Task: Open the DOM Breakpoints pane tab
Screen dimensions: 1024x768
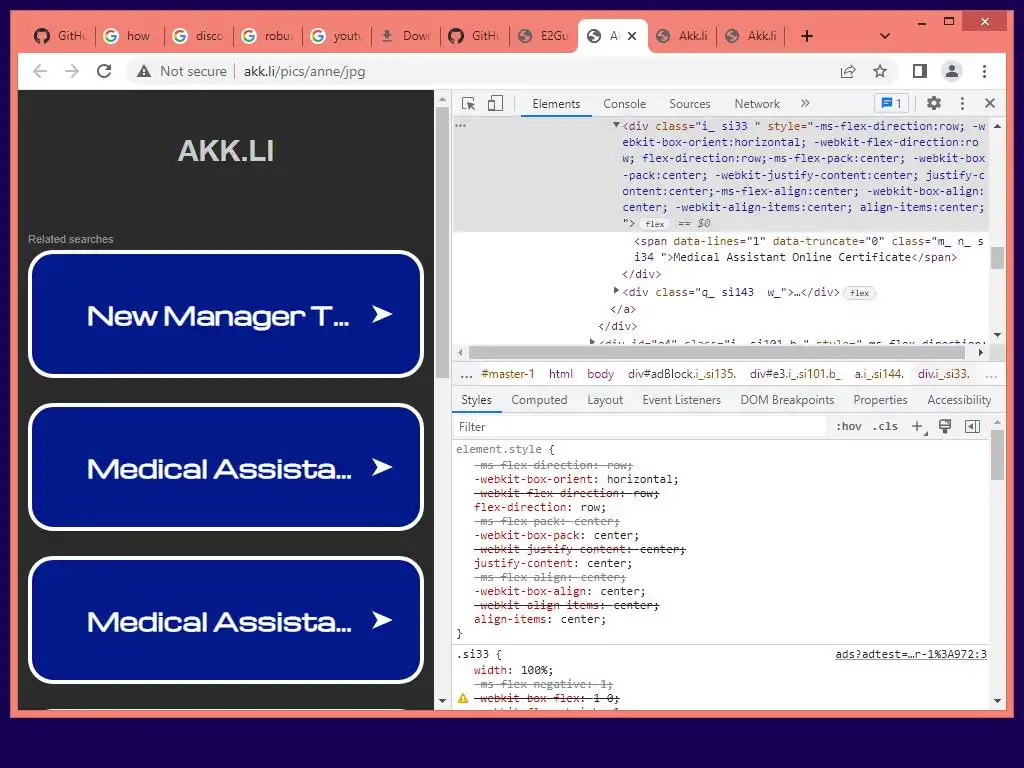Action: (x=787, y=400)
